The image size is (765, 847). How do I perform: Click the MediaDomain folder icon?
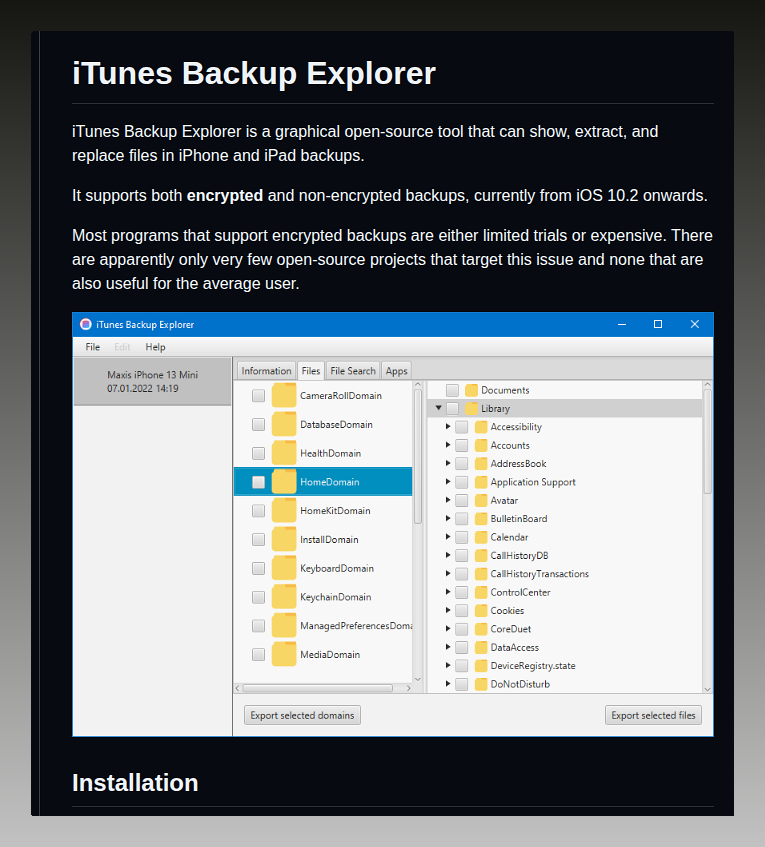284,654
